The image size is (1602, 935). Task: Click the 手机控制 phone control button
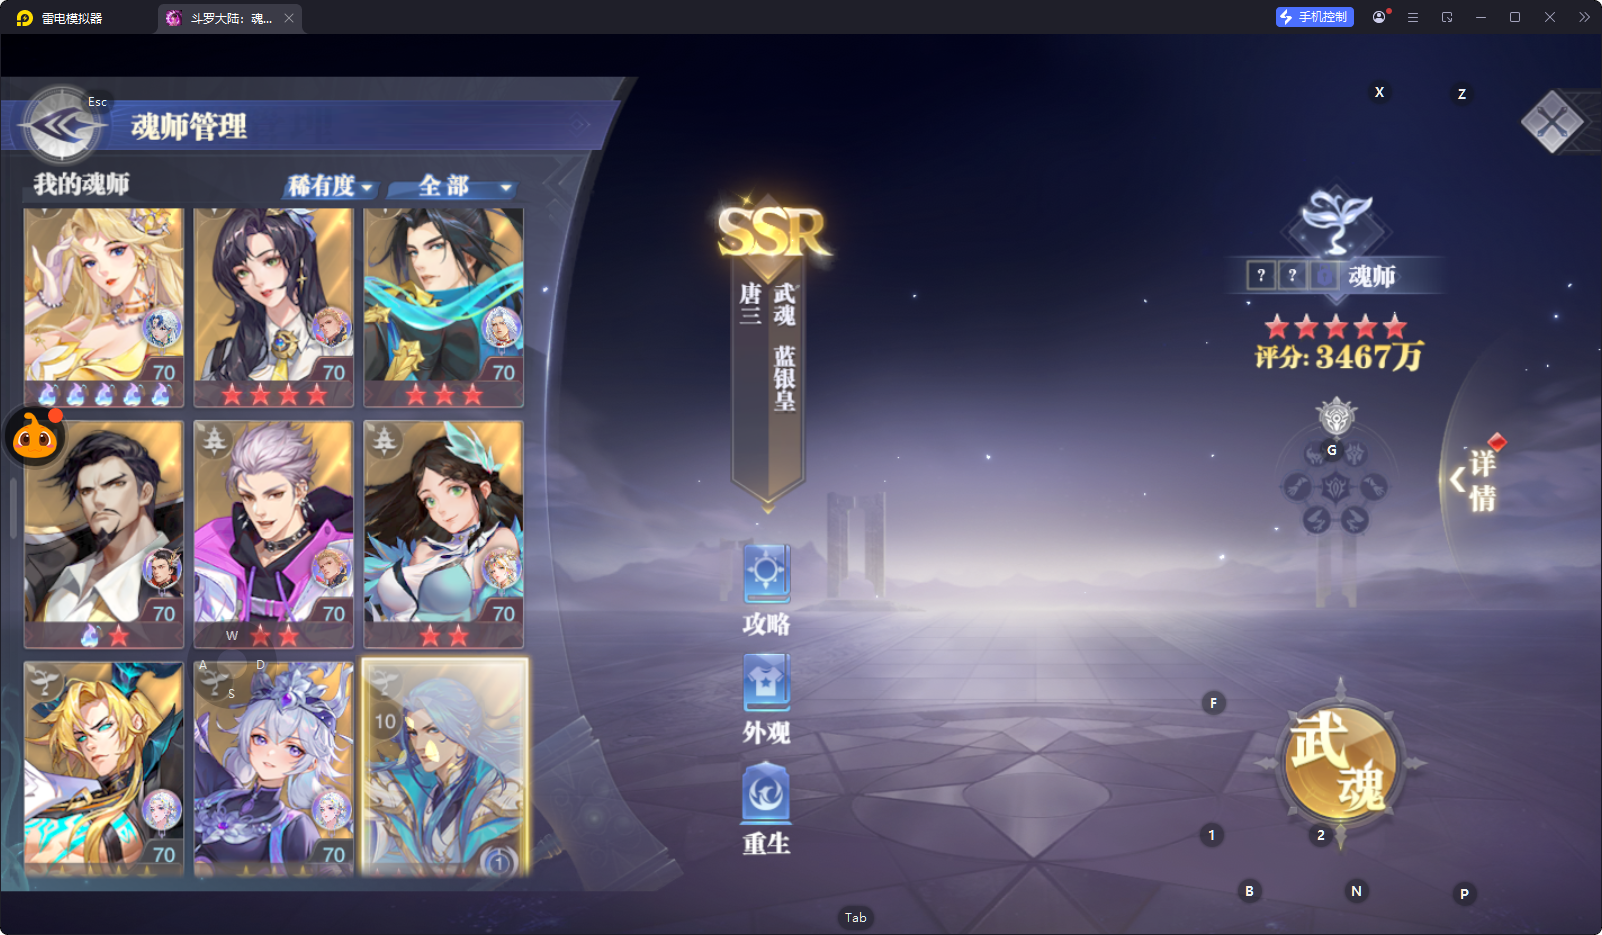click(1315, 17)
